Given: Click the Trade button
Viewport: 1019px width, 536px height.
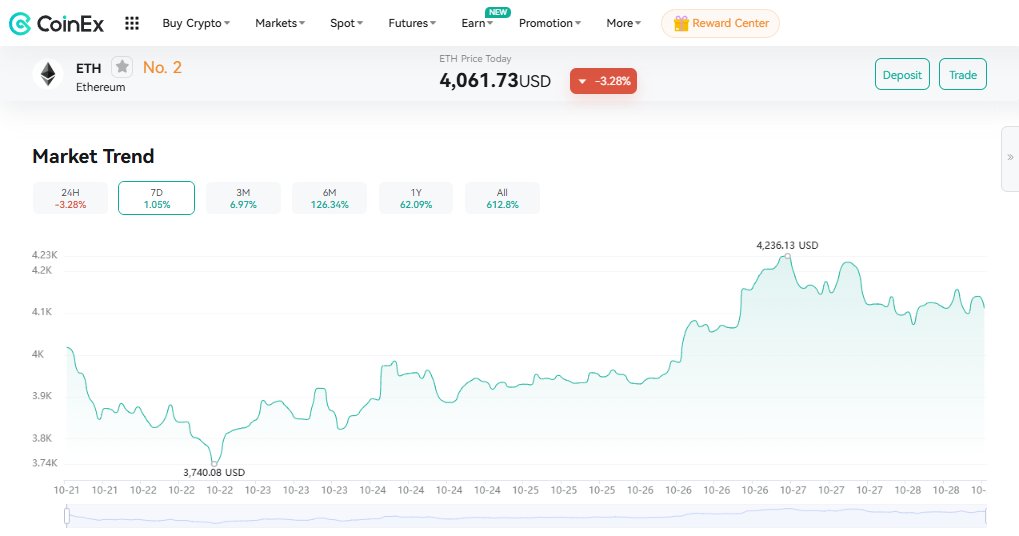Looking at the screenshot, I should tap(962, 74).
